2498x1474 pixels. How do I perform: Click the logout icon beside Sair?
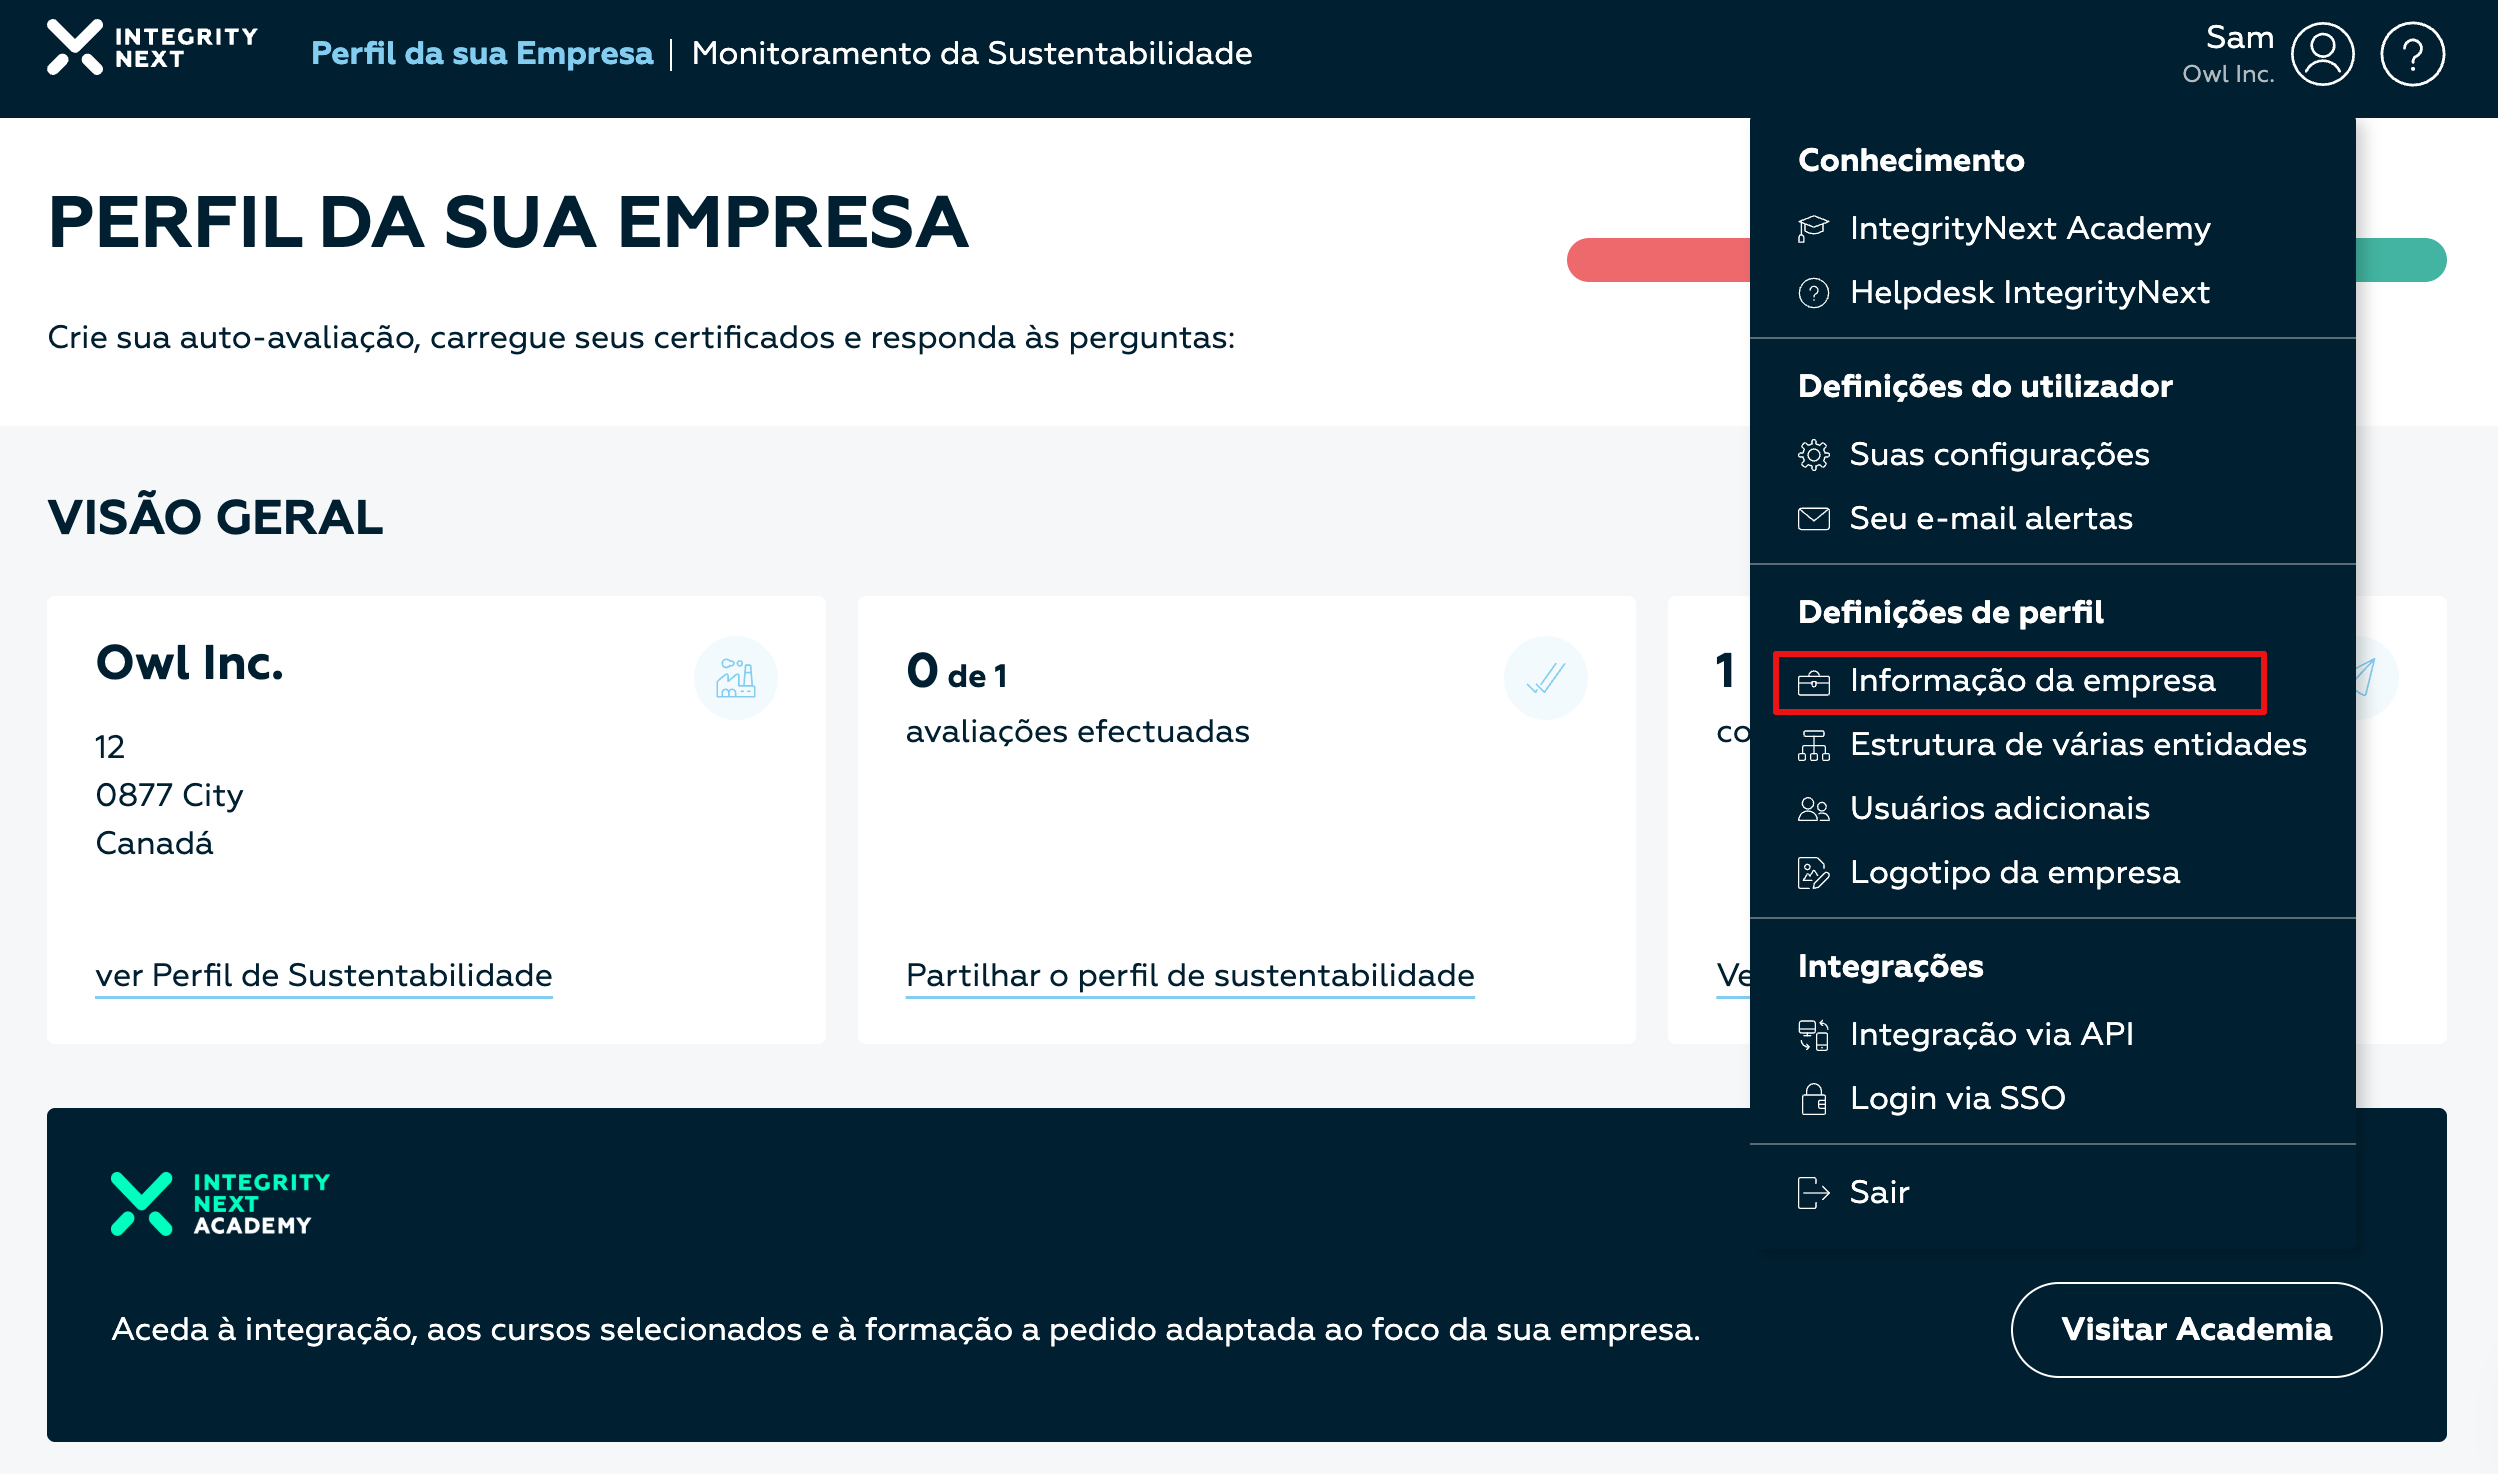click(1813, 1193)
